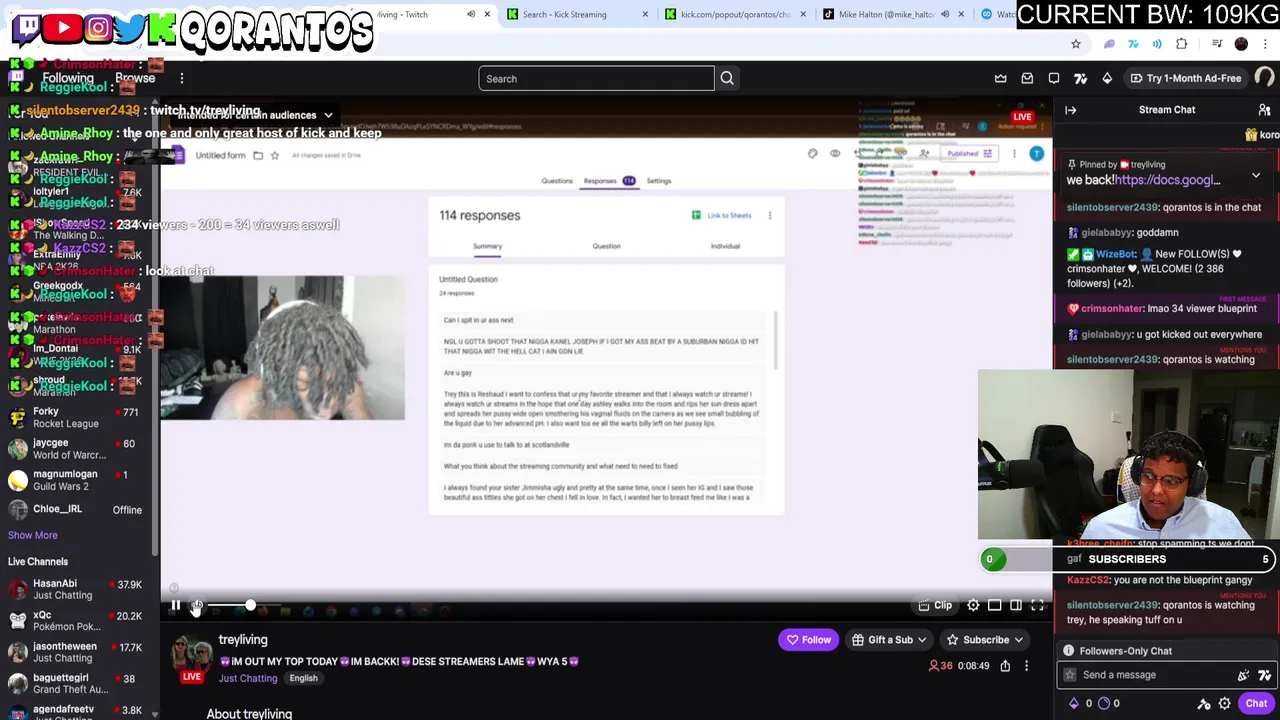Click the Followers-Only Chat info icon
The image size is (1280, 720).
click(x=1068, y=651)
